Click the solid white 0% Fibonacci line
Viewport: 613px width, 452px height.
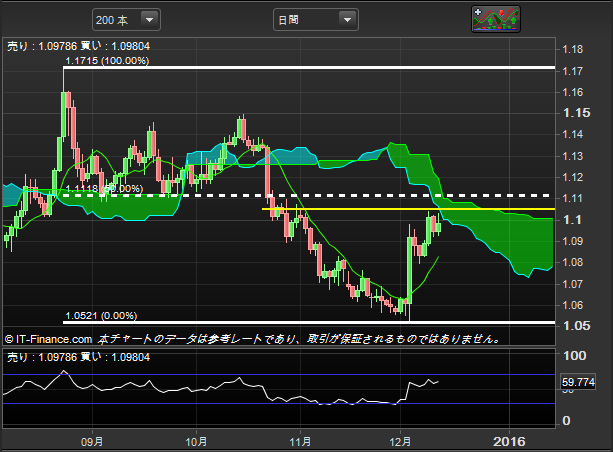point(309,323)
